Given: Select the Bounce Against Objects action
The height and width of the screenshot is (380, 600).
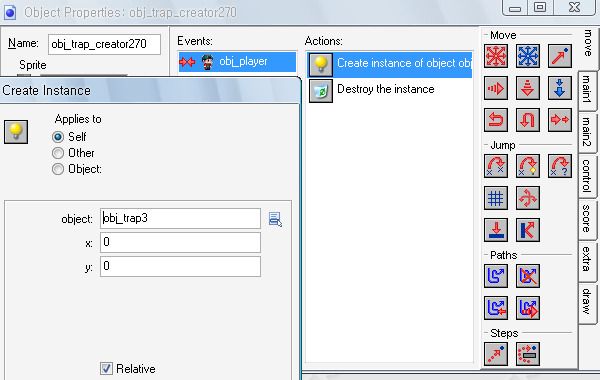Looking at the screenshot, I should [x=528, y=230].
